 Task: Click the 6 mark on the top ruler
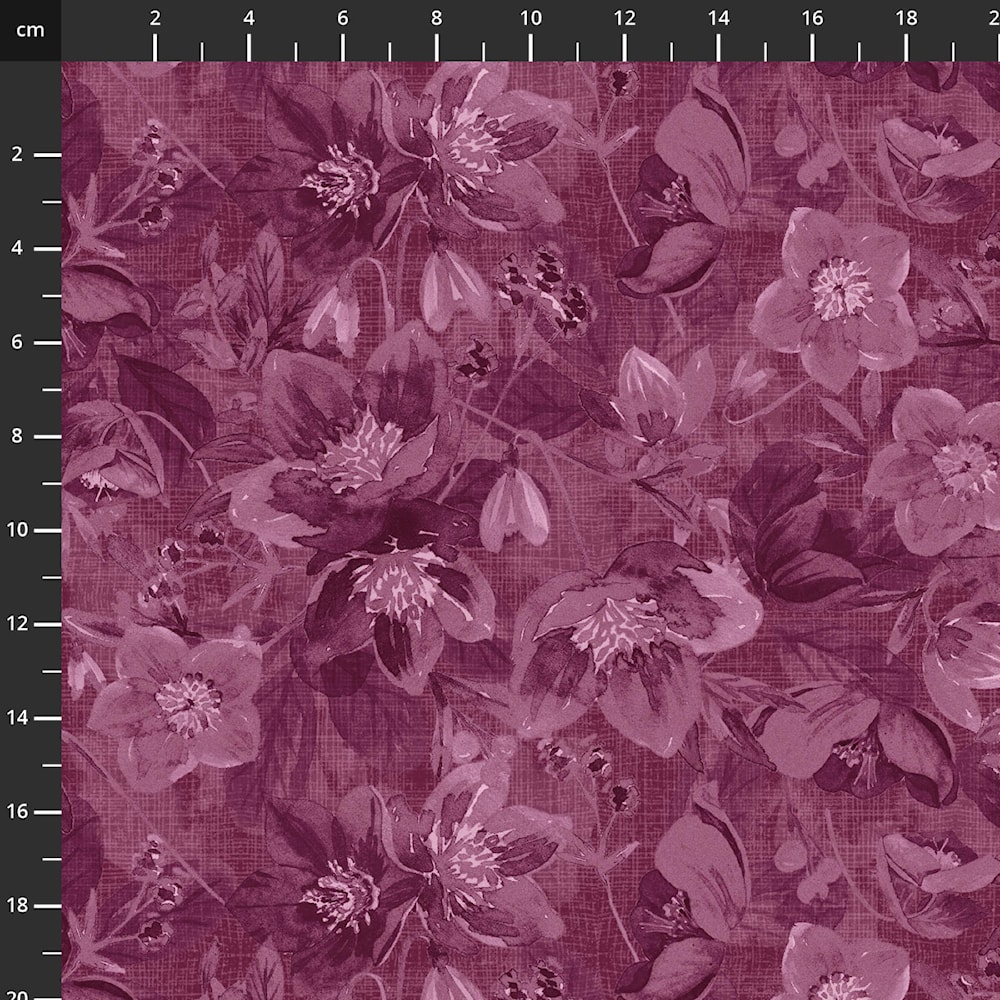pos(343,18)
